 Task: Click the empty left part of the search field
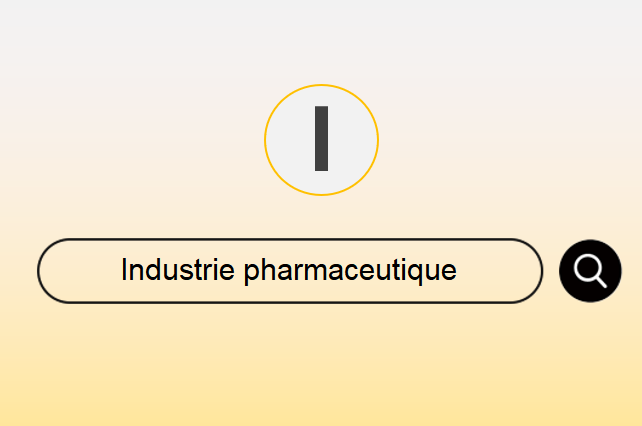[80, 271]
